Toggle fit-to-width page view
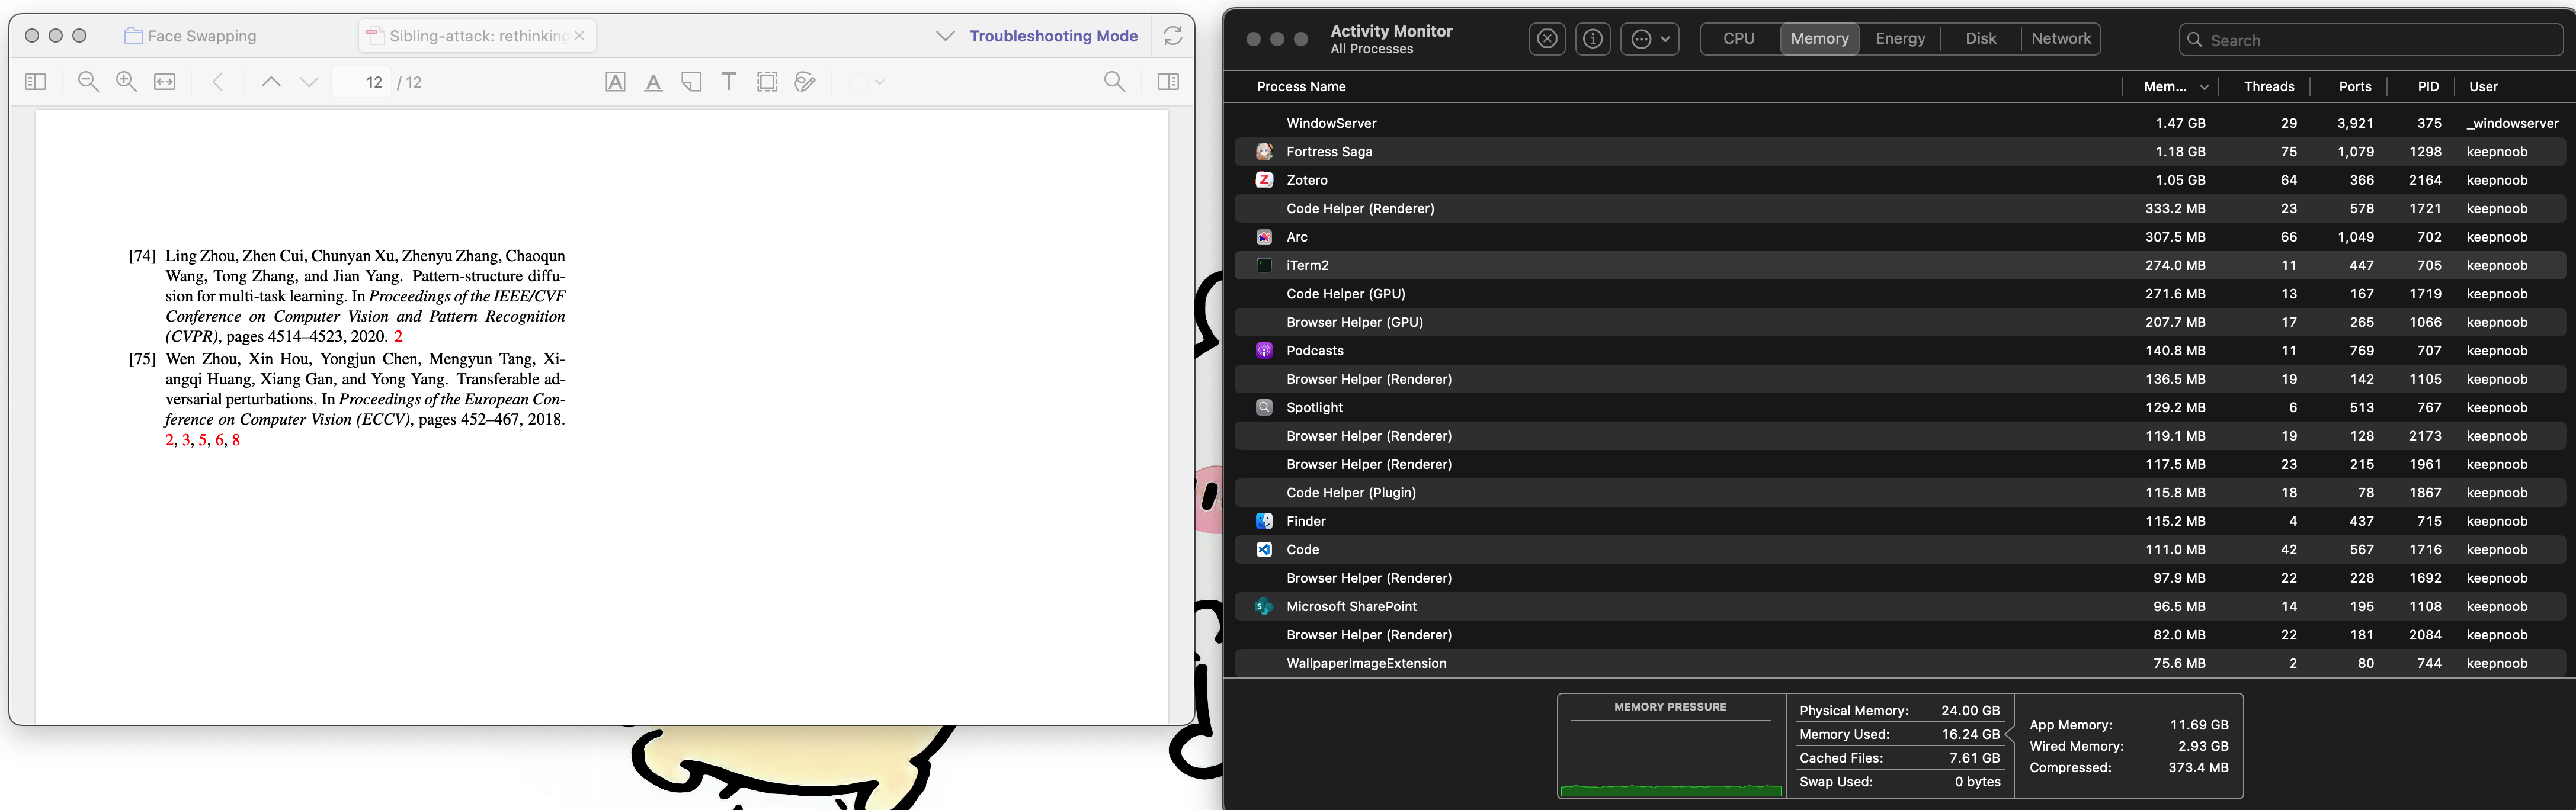 pos(165,82)
